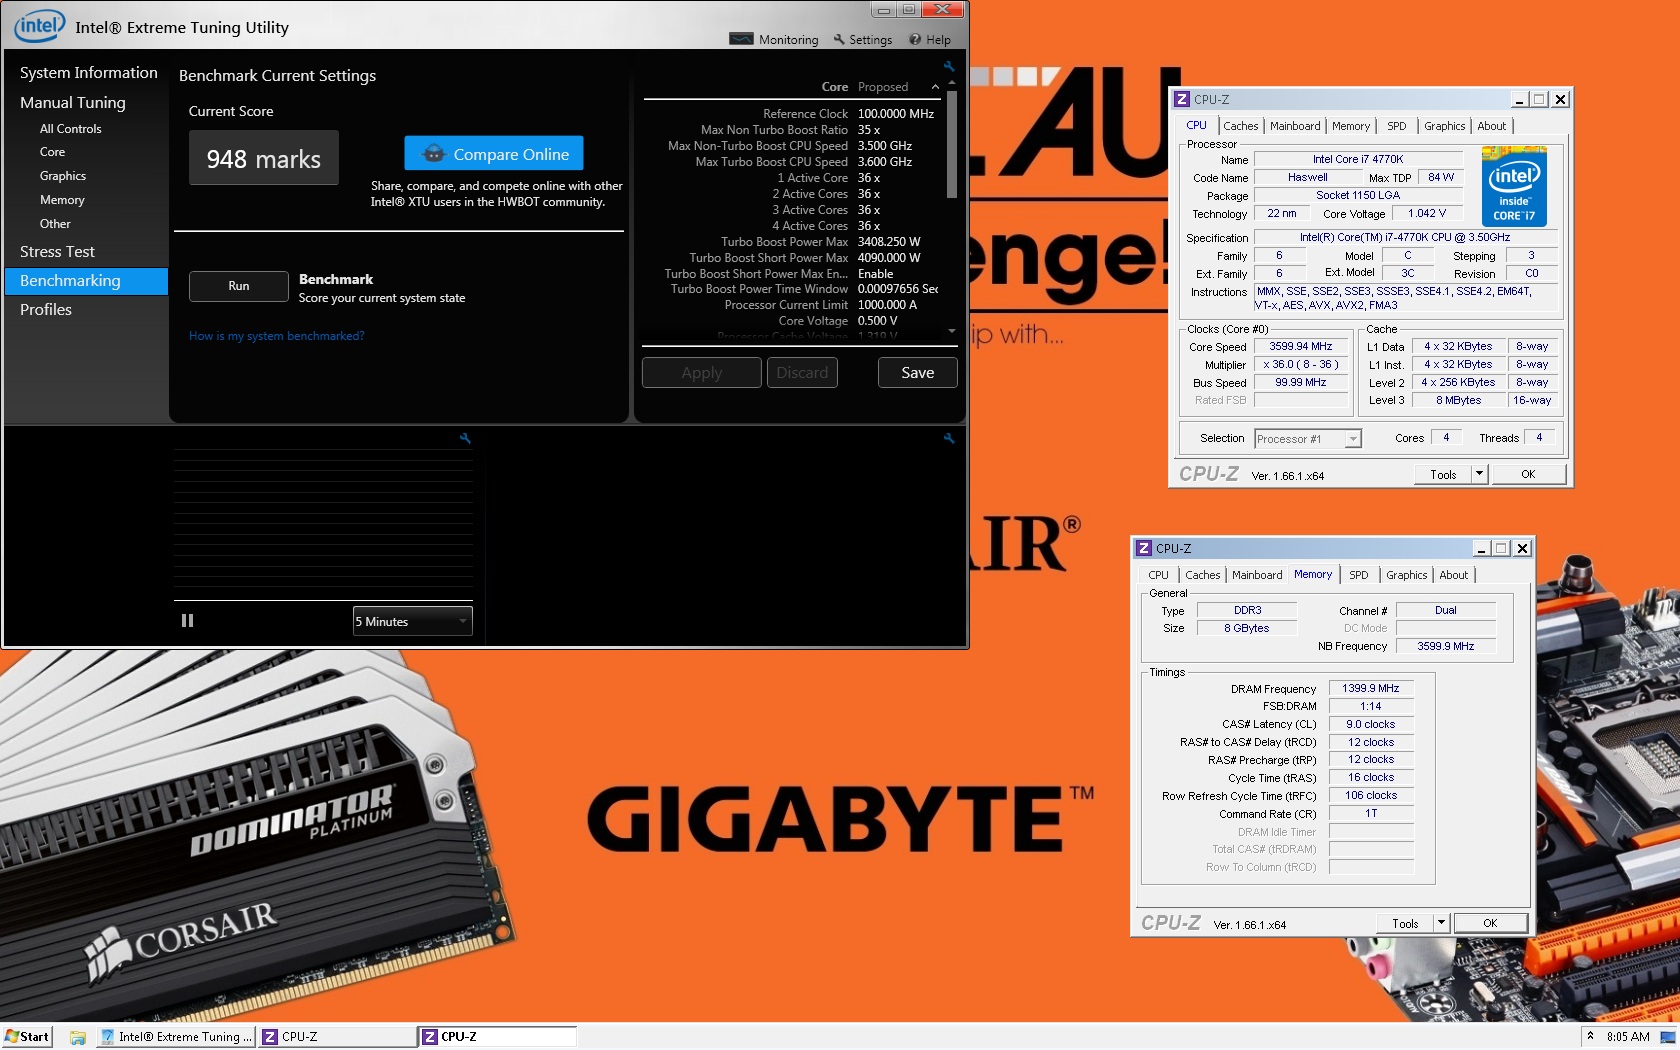
Task: Click the Discard button
Action: click(x=802, y=373)
